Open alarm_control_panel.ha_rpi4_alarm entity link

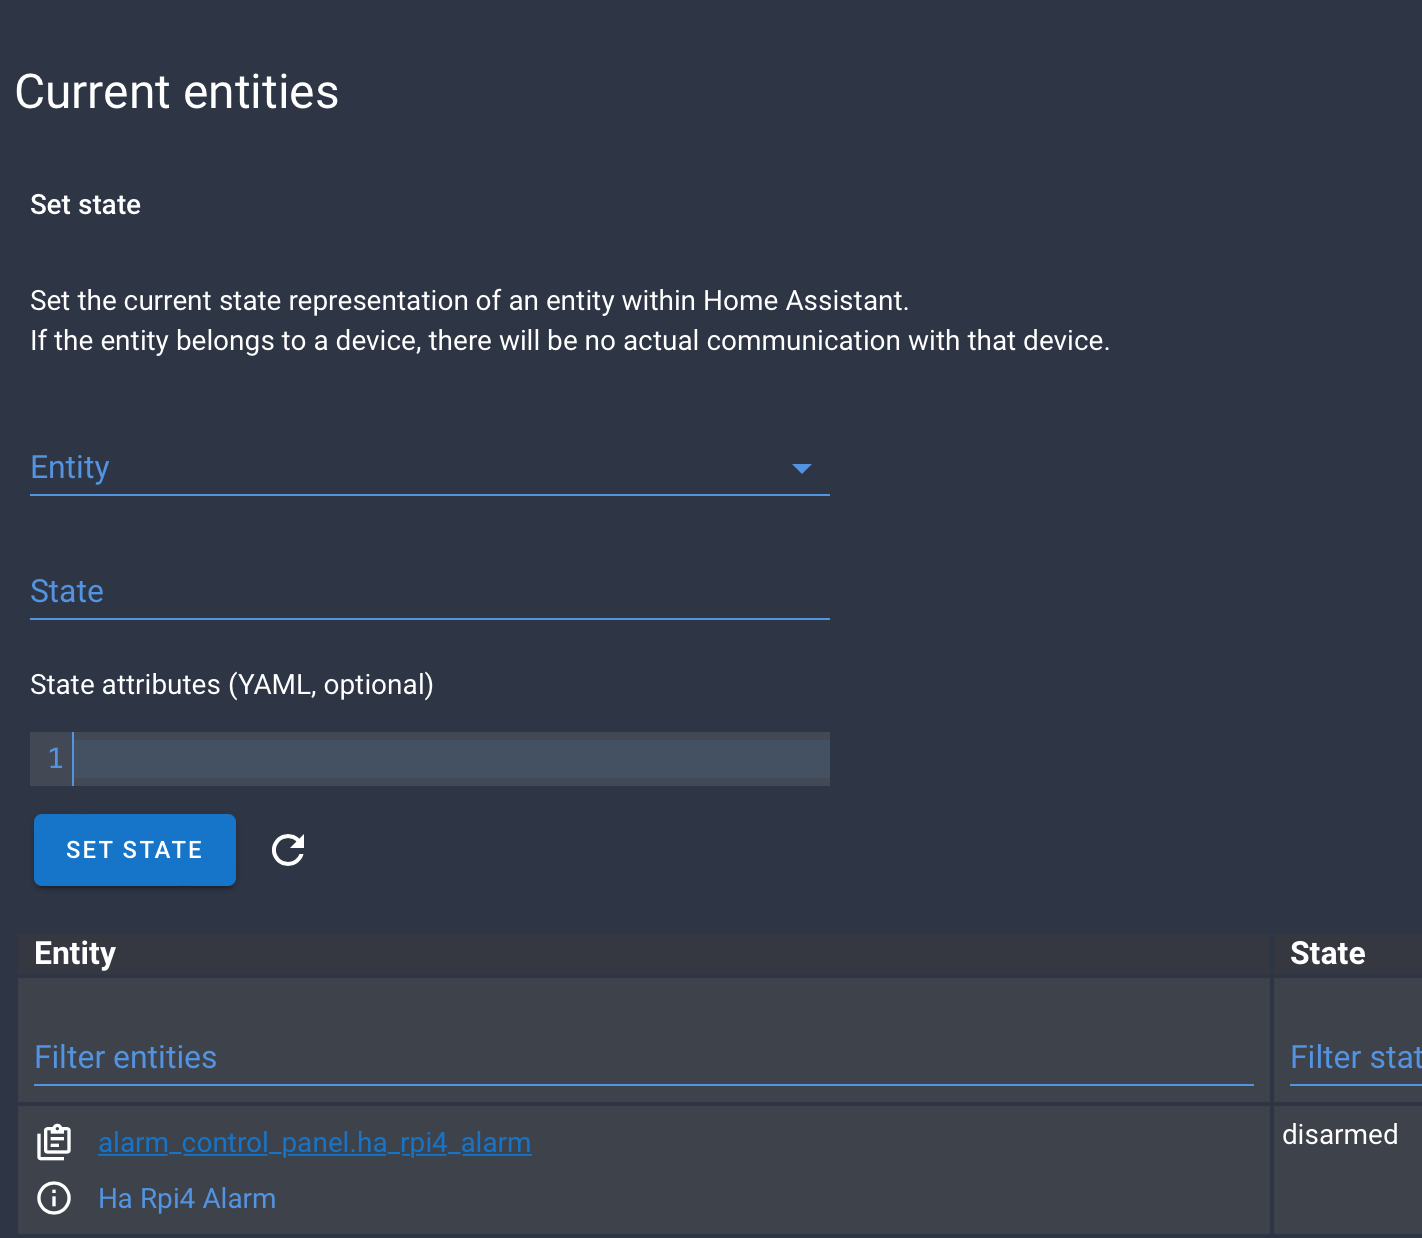click(x=314, y=1142)
